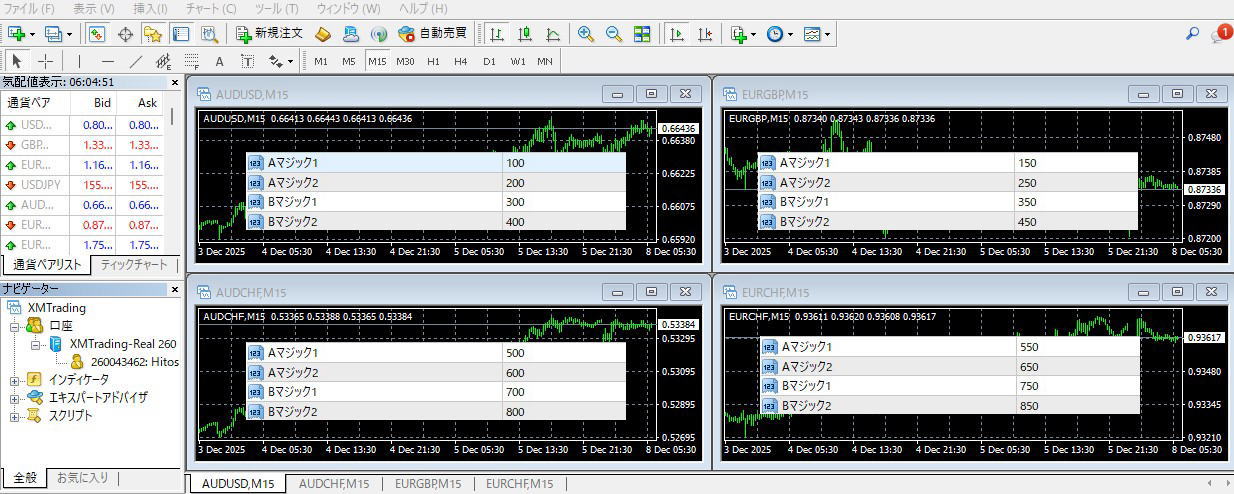The height and width of the screenshot is (494, 1234).
Task: Click the tile windows icon
Action: coord(642,34)
